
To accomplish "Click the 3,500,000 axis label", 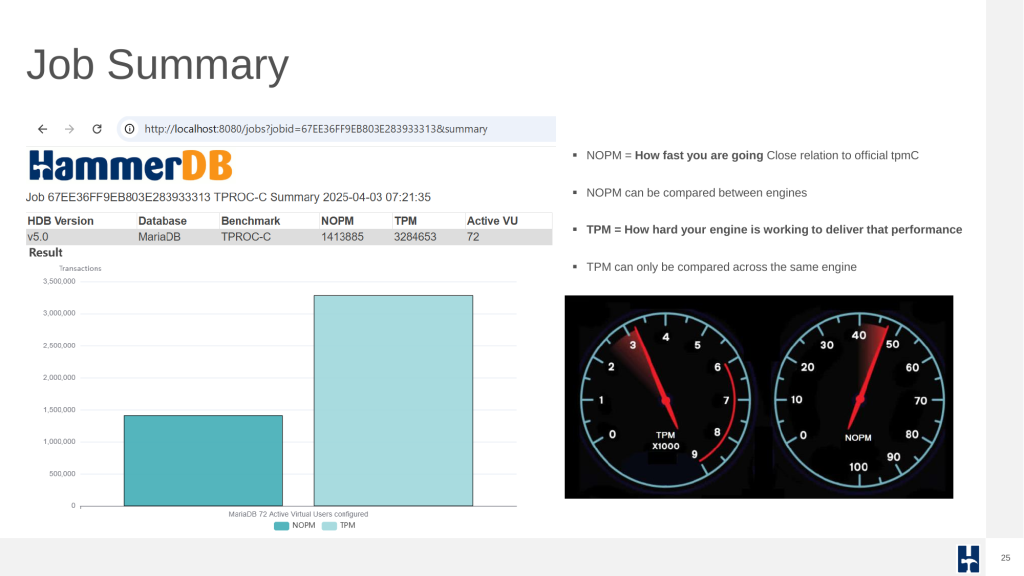I will [x=59, y=281].
